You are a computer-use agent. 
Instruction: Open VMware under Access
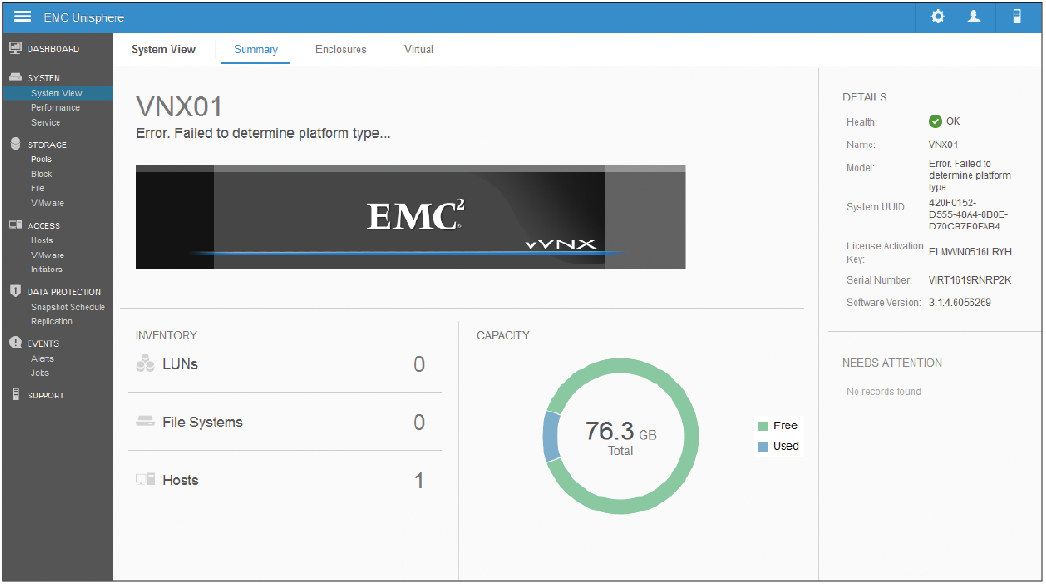(x=47, y=255)
